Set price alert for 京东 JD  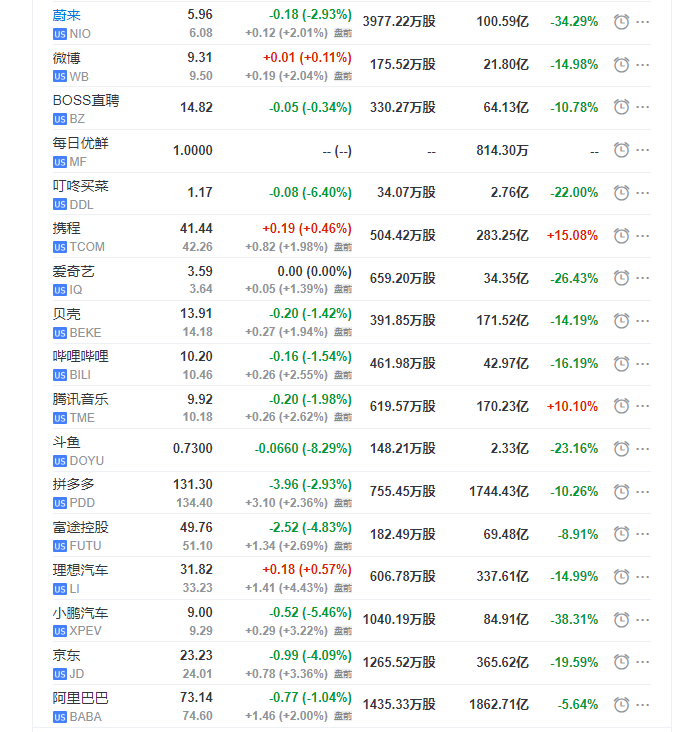[621, 662]
